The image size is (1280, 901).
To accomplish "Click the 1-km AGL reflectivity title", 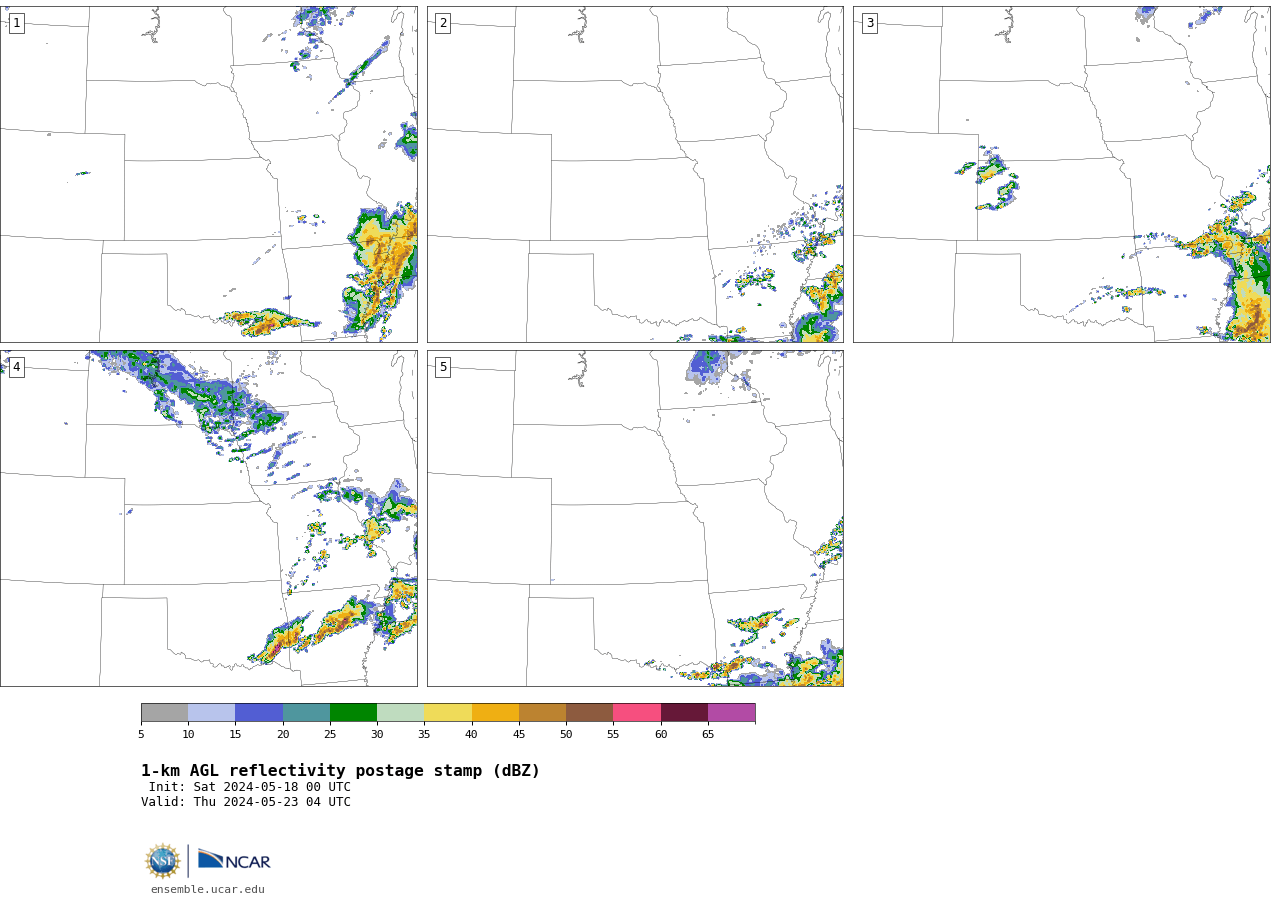I will [x=340, y=771].
